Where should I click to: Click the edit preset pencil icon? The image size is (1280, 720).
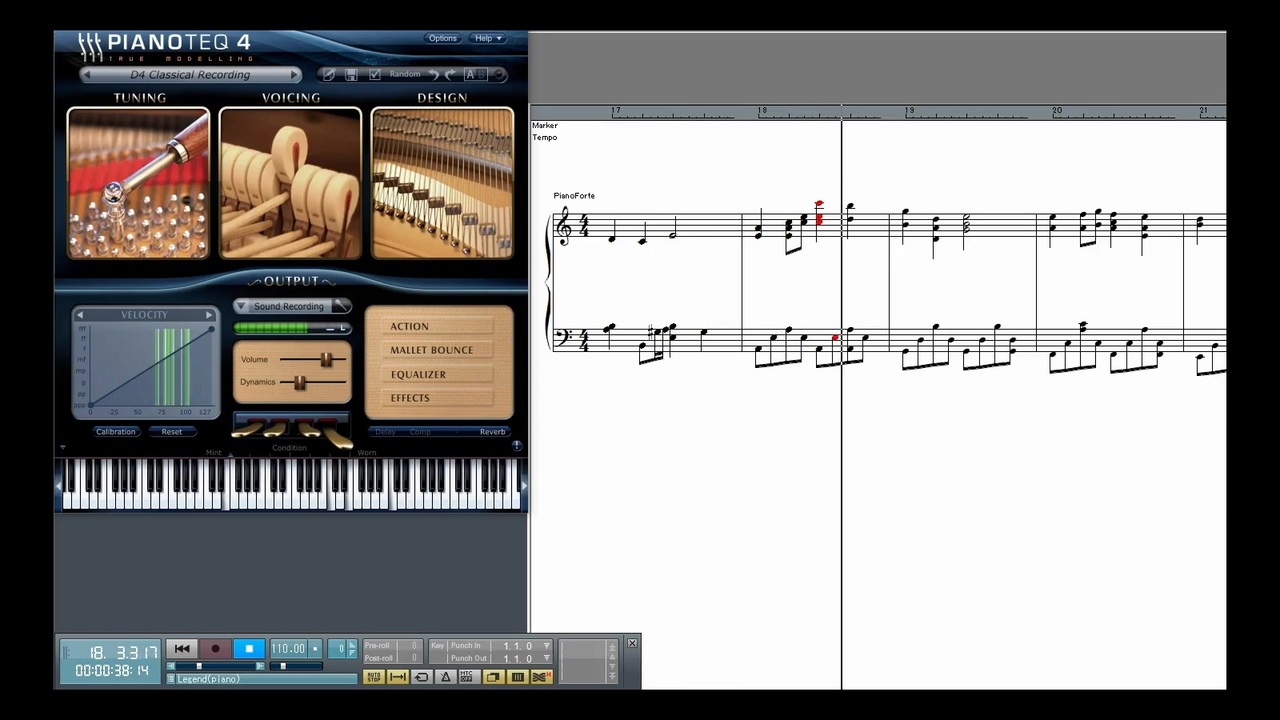[329, 75]
